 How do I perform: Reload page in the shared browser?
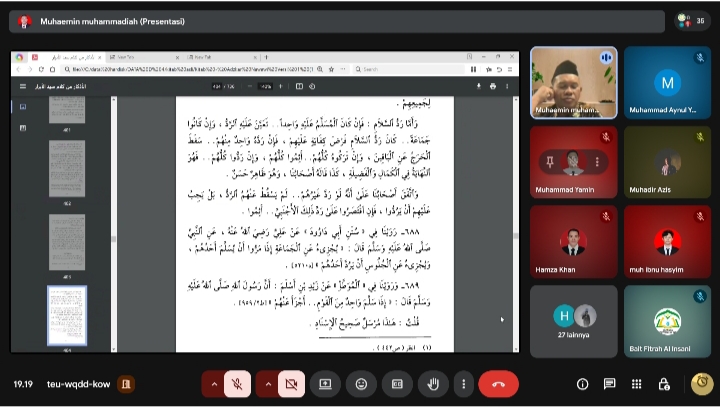coord(41,69)
